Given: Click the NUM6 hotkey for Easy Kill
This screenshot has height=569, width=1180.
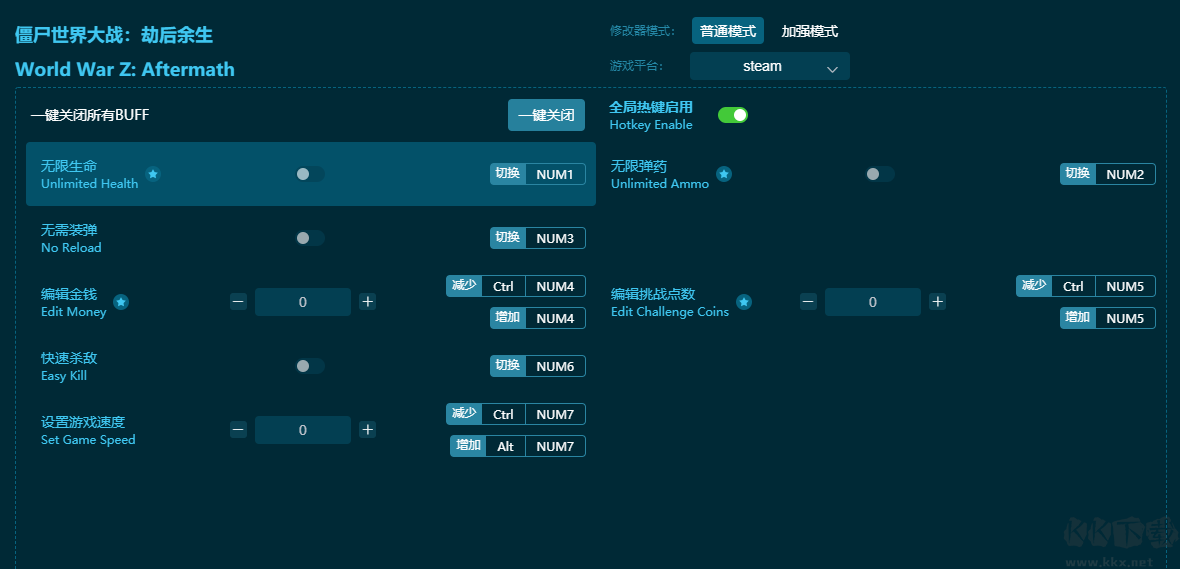Looking at the screenshot, I should click(555, 367).
